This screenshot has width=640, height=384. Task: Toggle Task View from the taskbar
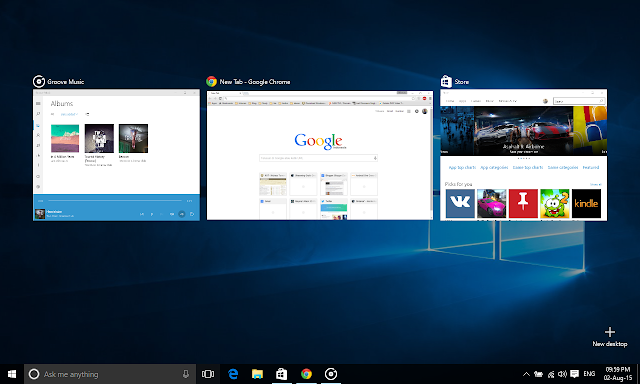tap(208, 374)
